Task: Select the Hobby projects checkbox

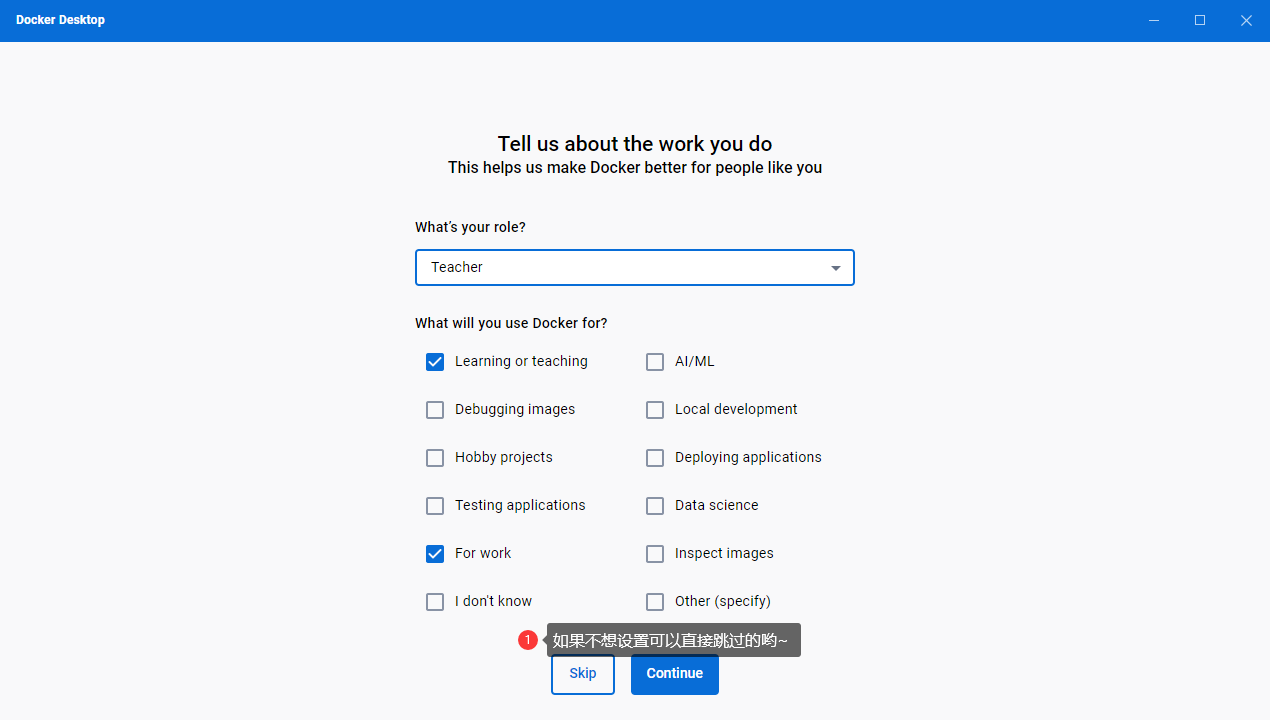Action: [435, 458]
